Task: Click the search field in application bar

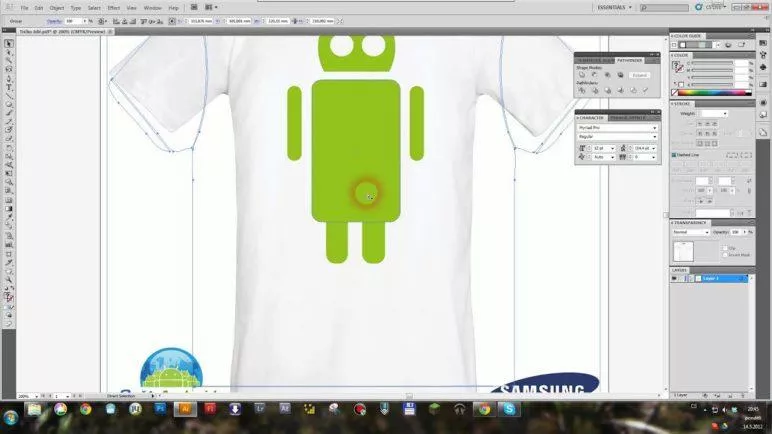Action: point(664,7)
